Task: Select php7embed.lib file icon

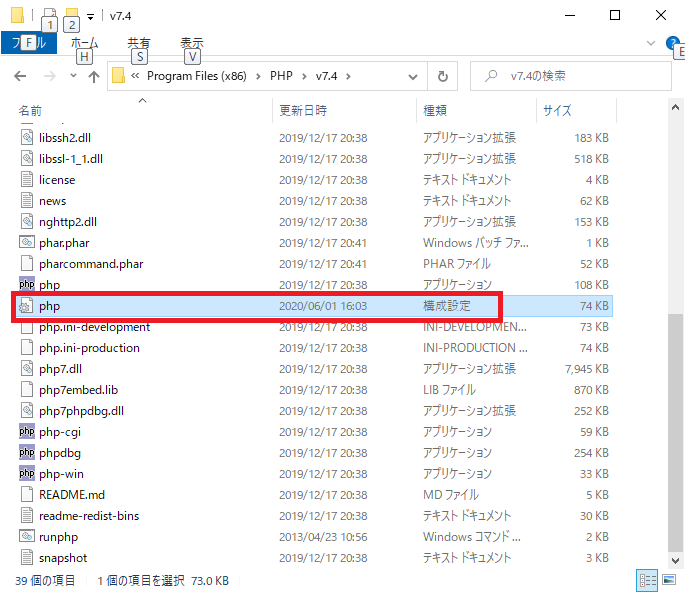Action: click(x=27, y=389)
